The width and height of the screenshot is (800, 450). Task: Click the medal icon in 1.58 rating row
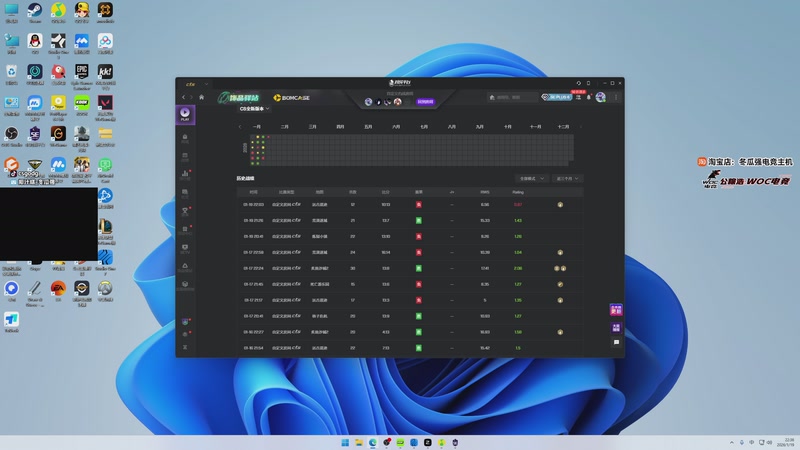coord(560,332)
